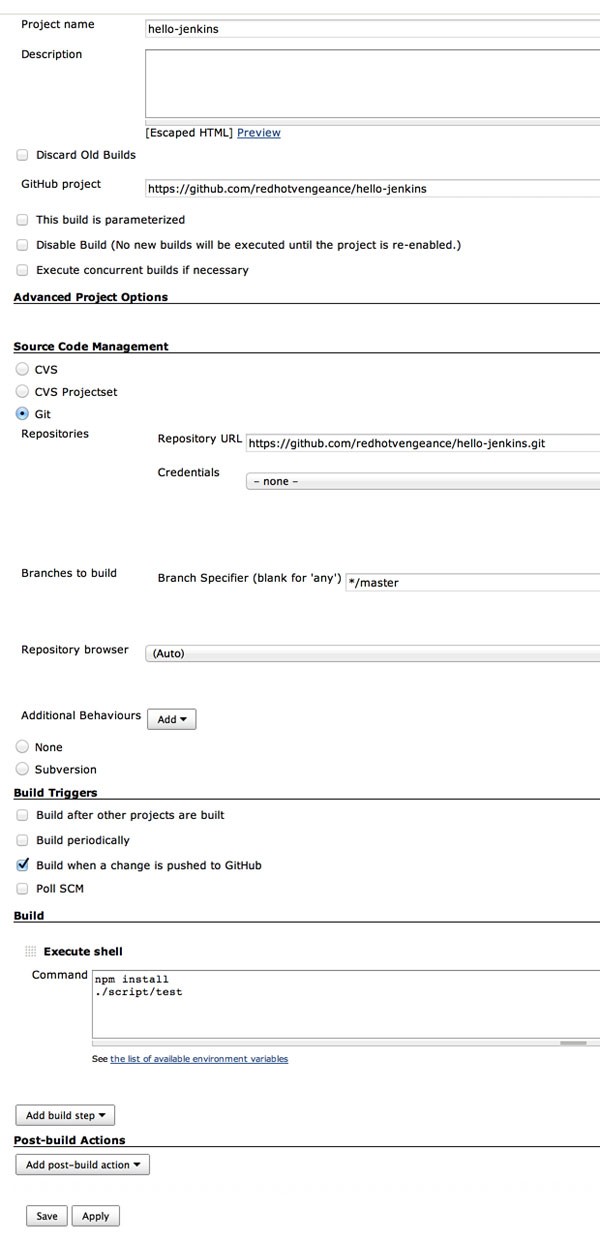The height and width of the screenshot is (1241, 600).
Task: Enable Discard Old Builds checkbox
Action: coord(22,155)
